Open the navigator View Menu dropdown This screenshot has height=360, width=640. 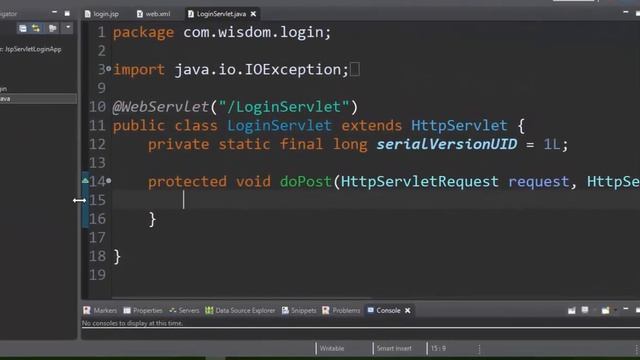click(68, 27)
